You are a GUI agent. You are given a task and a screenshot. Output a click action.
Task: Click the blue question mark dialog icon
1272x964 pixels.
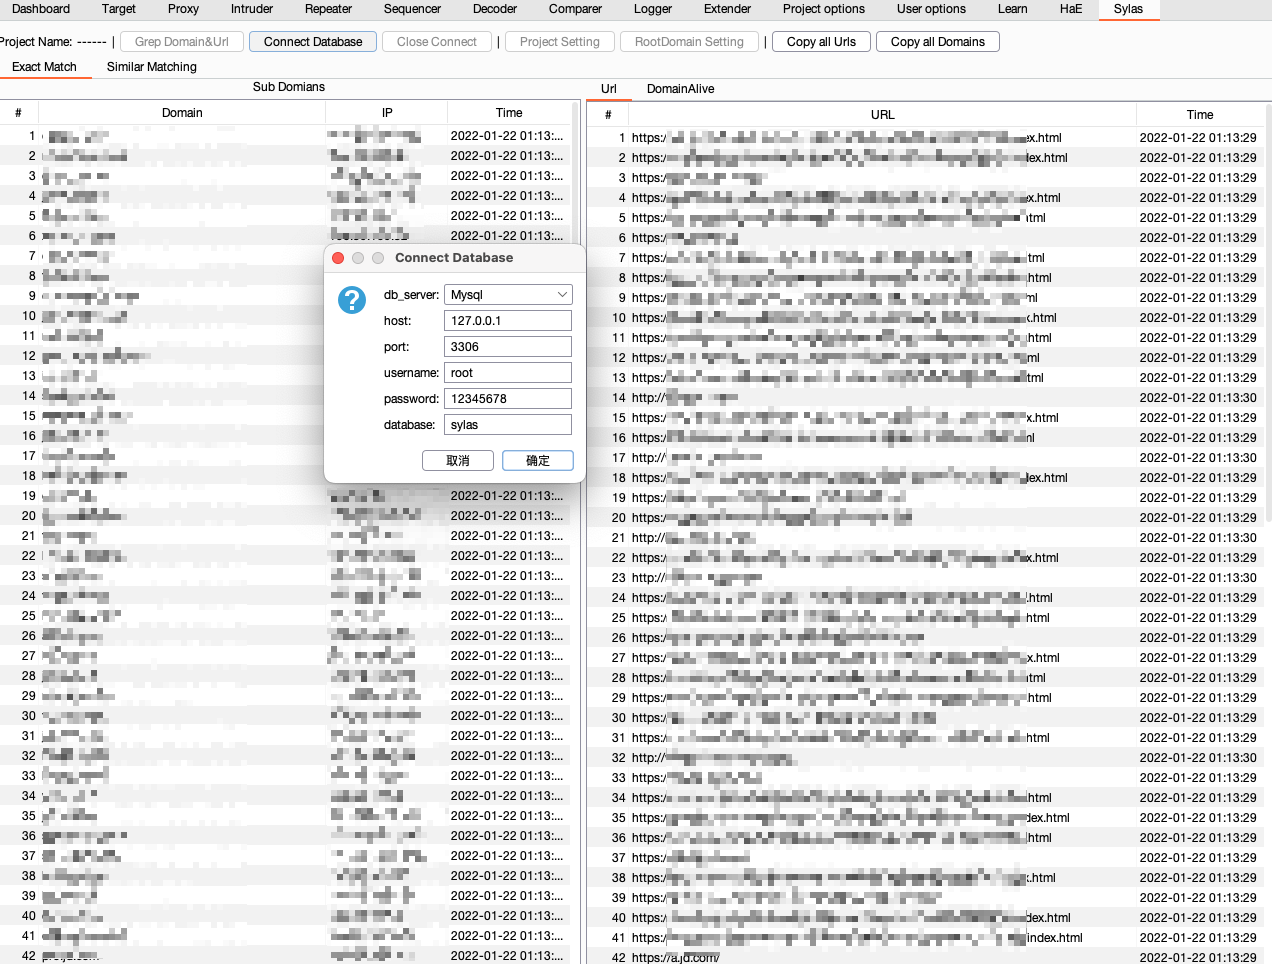(x=351, y=299)
